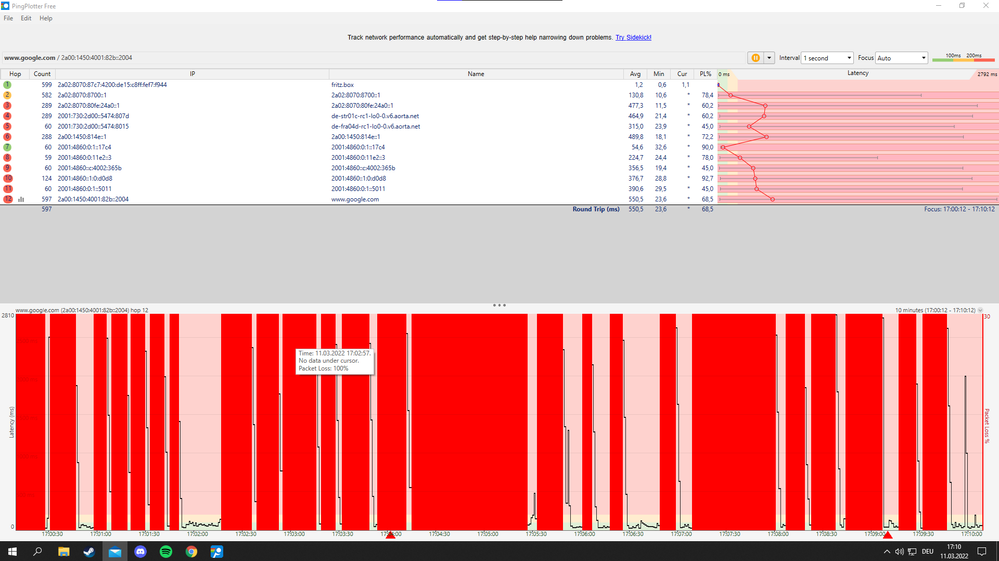Select hop 12 red circle icon

pyautogui.click(x=7, y=199)
